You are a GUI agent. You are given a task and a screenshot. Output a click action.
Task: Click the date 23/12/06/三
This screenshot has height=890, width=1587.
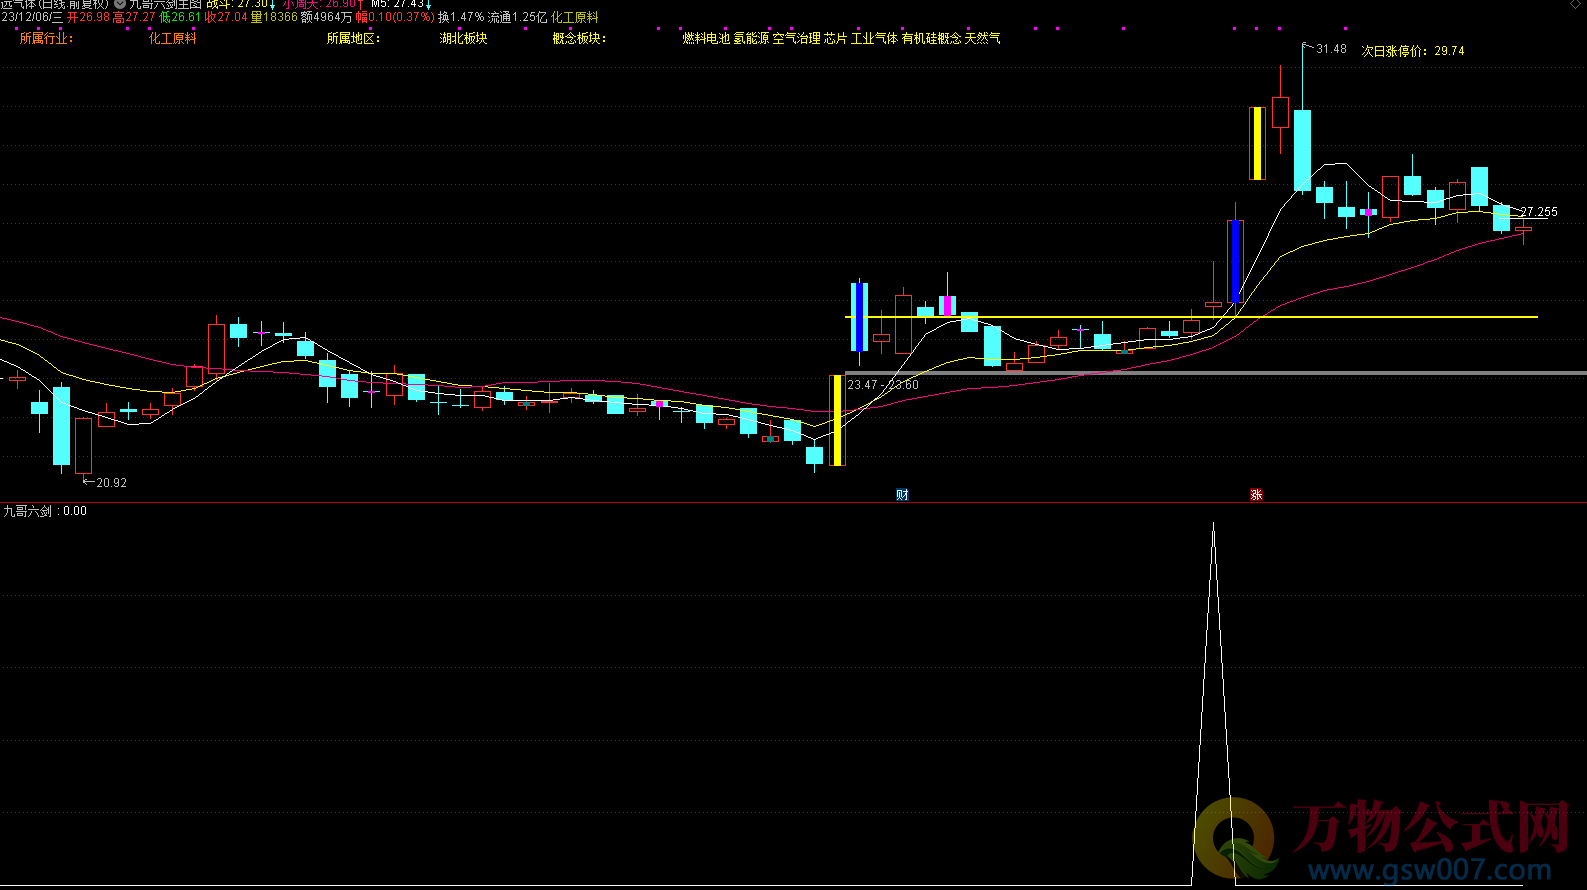click(x=32, y=17)
